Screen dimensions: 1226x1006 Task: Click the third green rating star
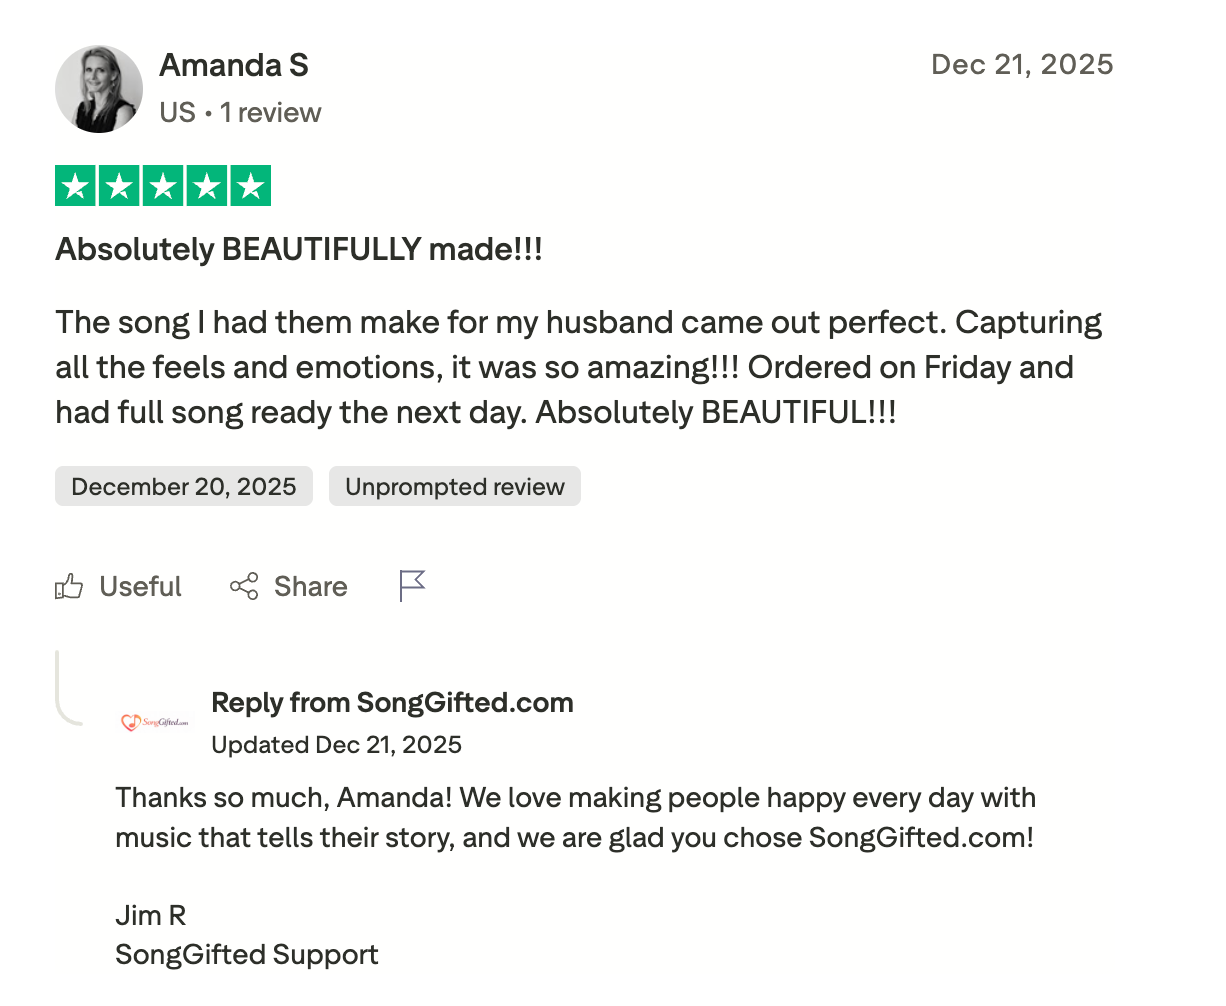pos(163,186)
